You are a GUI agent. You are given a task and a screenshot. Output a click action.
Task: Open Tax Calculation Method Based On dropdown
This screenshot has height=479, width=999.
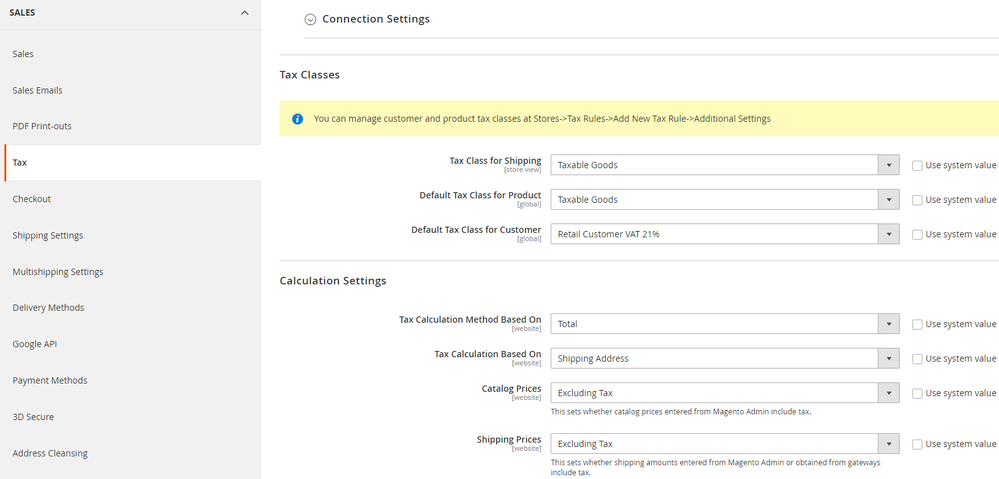[x=724, y=324]
